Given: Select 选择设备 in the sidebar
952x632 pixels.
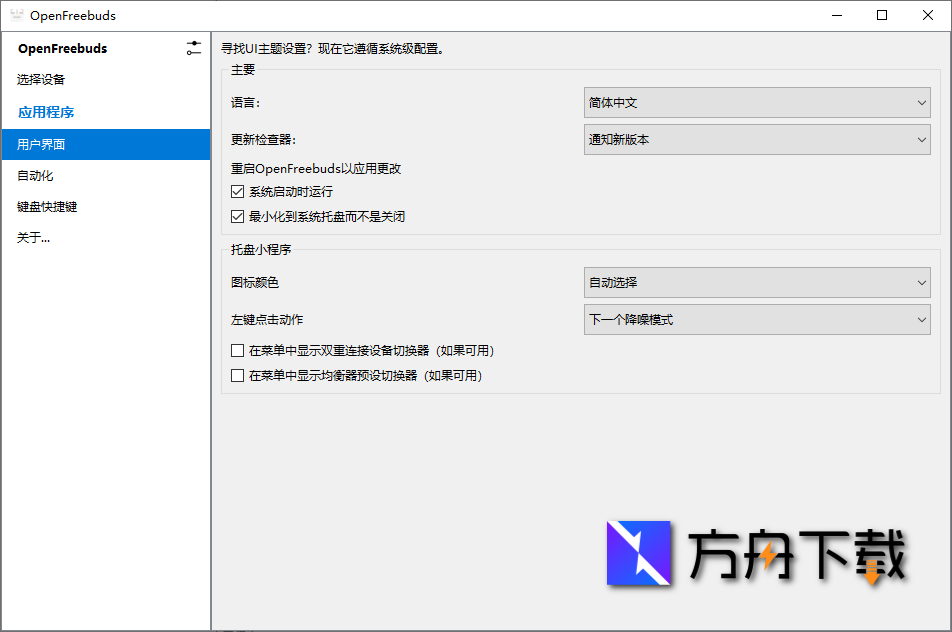Looking at the screenshot, I should [42, 79].
